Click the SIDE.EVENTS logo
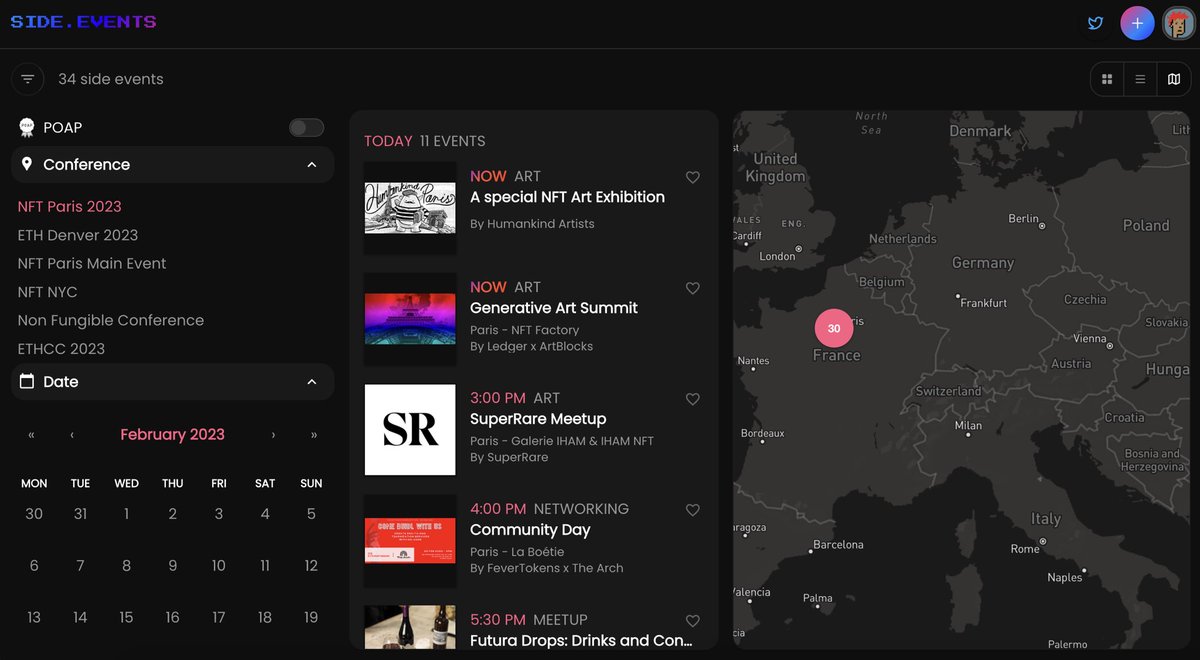The height and width of the screenshot is (660, 1200). coord(83,21)
